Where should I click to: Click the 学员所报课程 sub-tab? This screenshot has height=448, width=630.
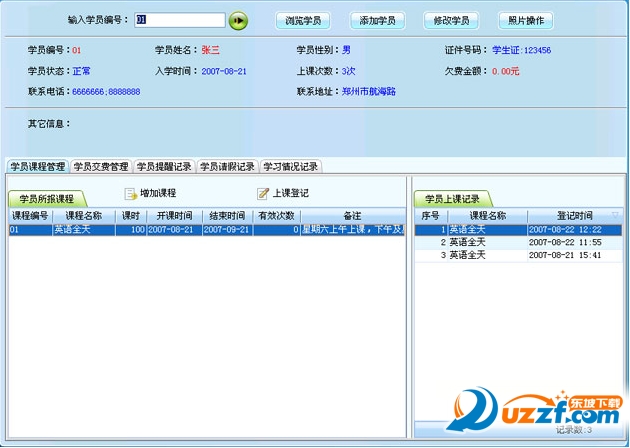(x=47, y=199)
